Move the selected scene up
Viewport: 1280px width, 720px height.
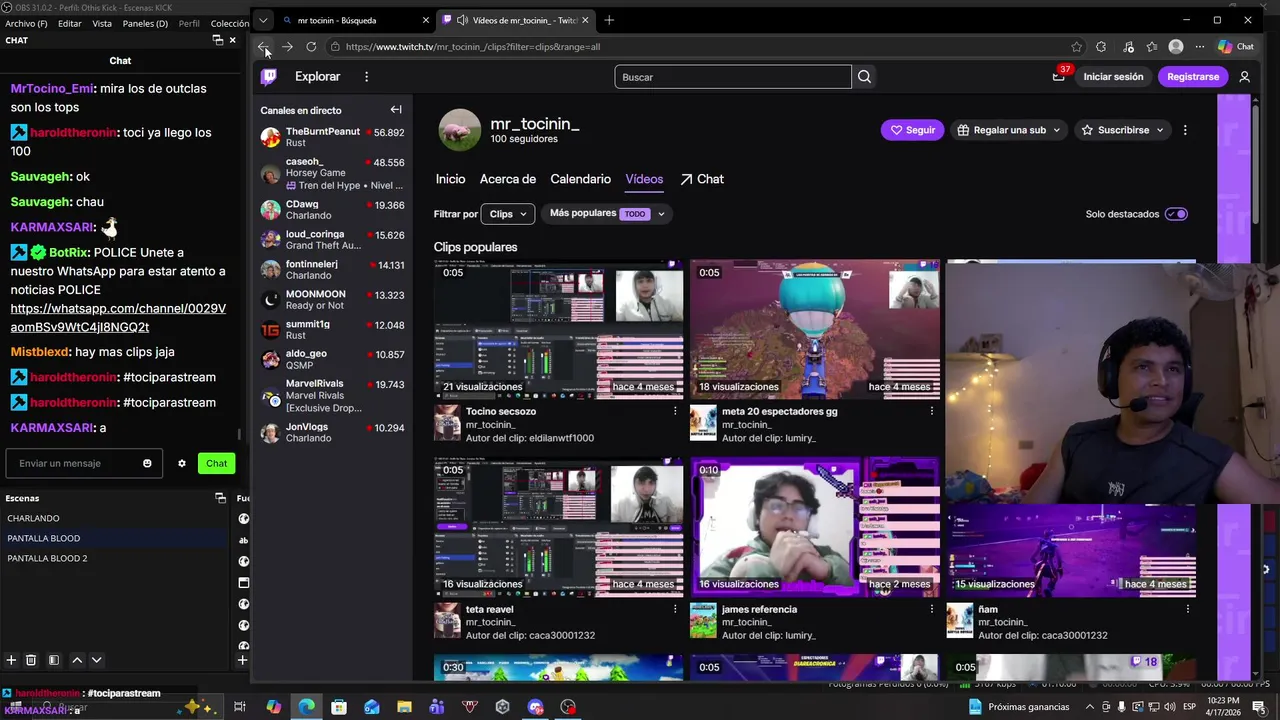coord(77,660)
